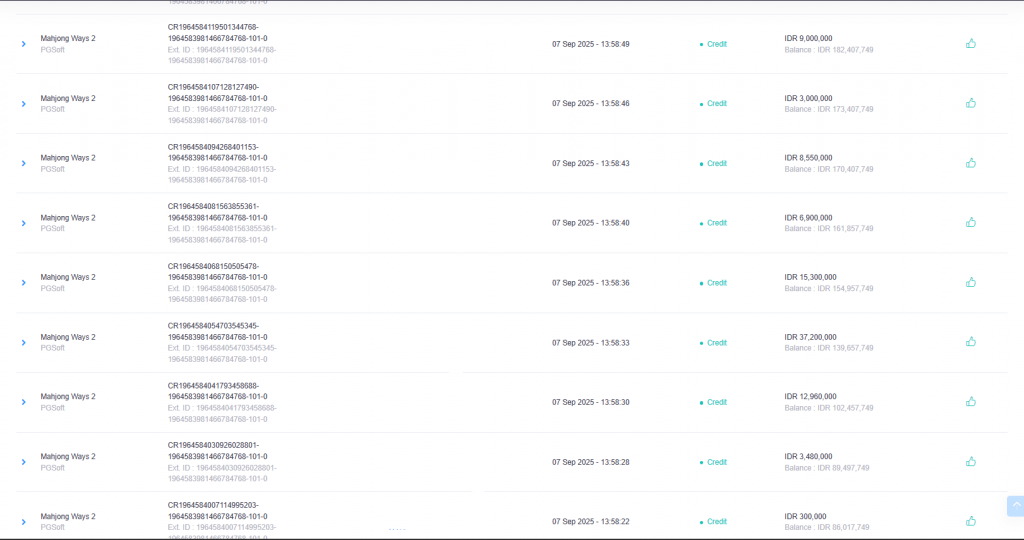
Task: Click the scroll-to-top button
Action: [1015, 506]
